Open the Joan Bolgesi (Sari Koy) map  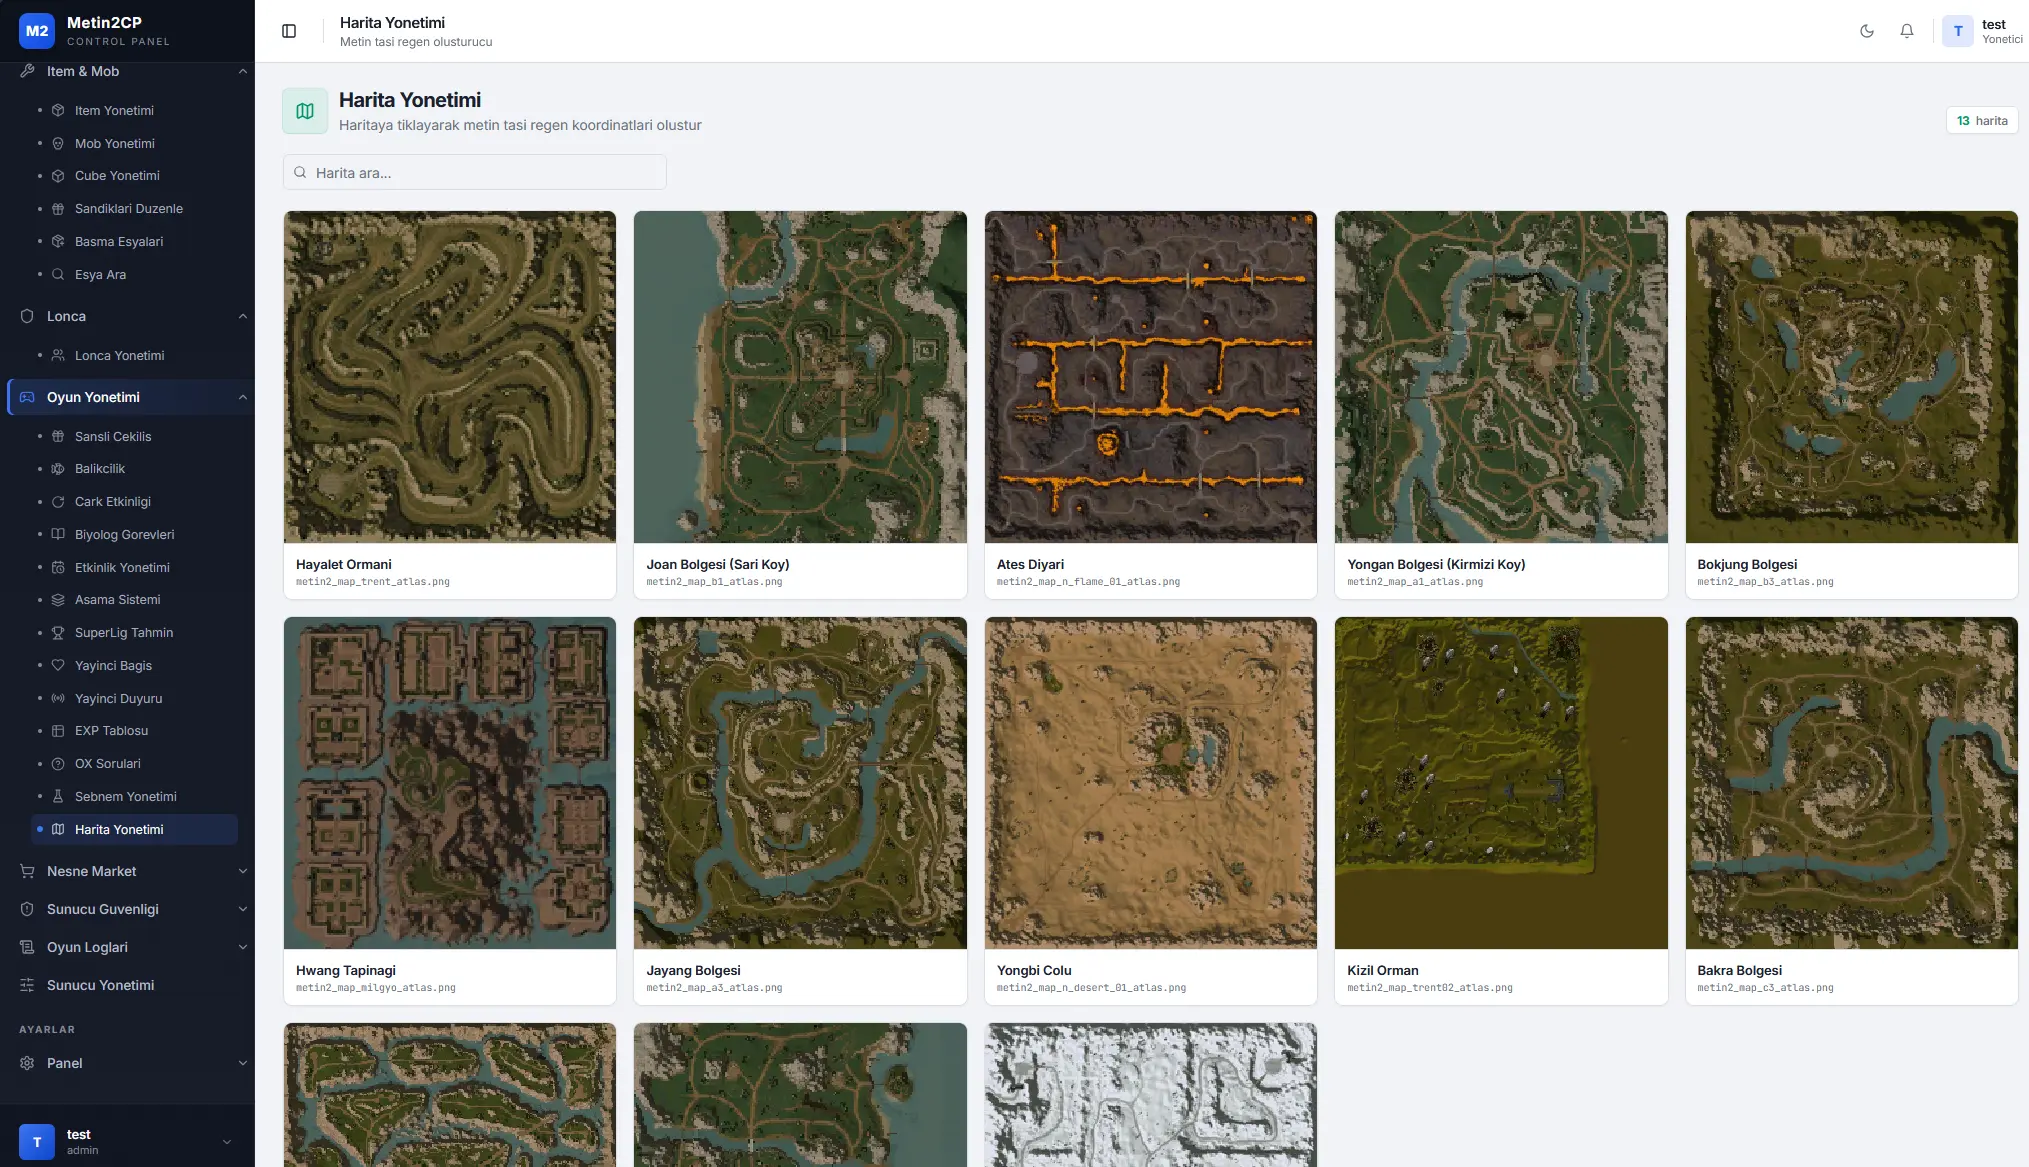pyautogui.click(x=800, y=377)
